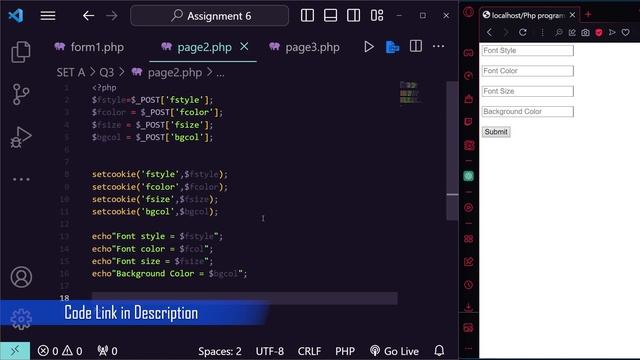
Task: Open Problems via errors and warnings count
Action: [x=60, y=351]
